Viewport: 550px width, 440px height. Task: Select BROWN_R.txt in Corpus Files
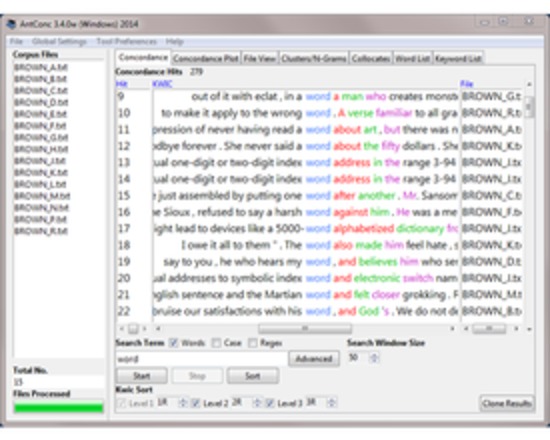click(41, 231)
